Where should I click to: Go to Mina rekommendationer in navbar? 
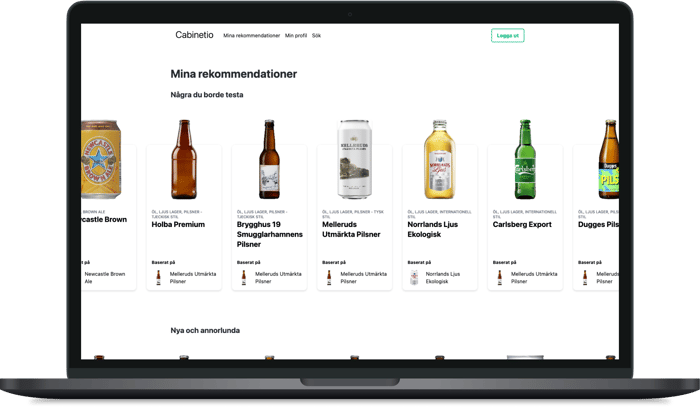[251, 36]
